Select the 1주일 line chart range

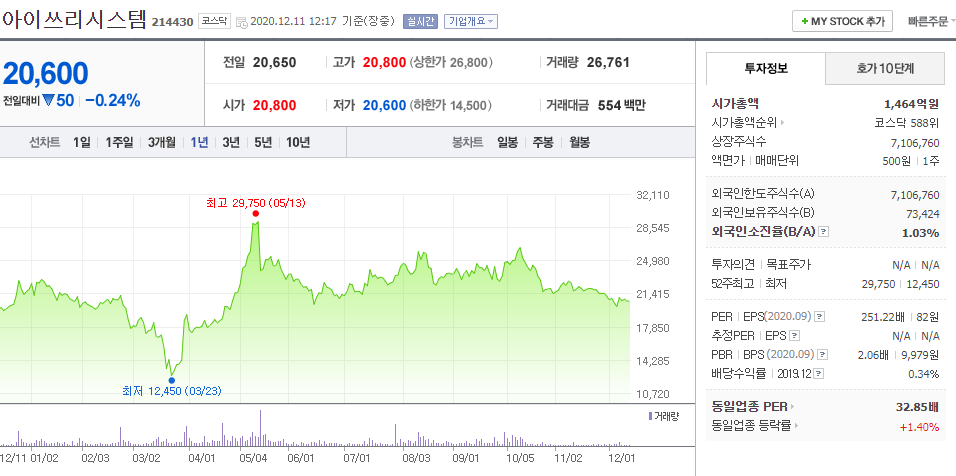[119, 143]
